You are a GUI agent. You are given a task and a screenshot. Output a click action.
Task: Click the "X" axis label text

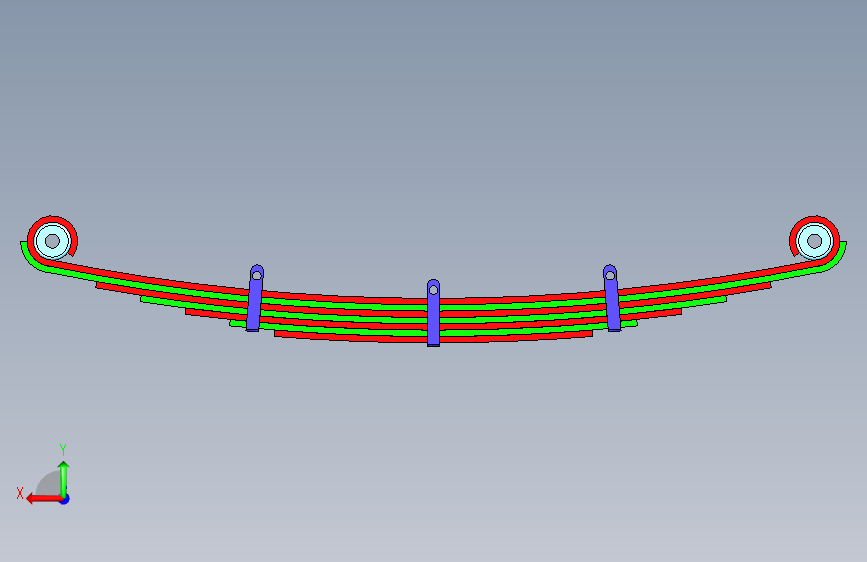click(20, 493)
